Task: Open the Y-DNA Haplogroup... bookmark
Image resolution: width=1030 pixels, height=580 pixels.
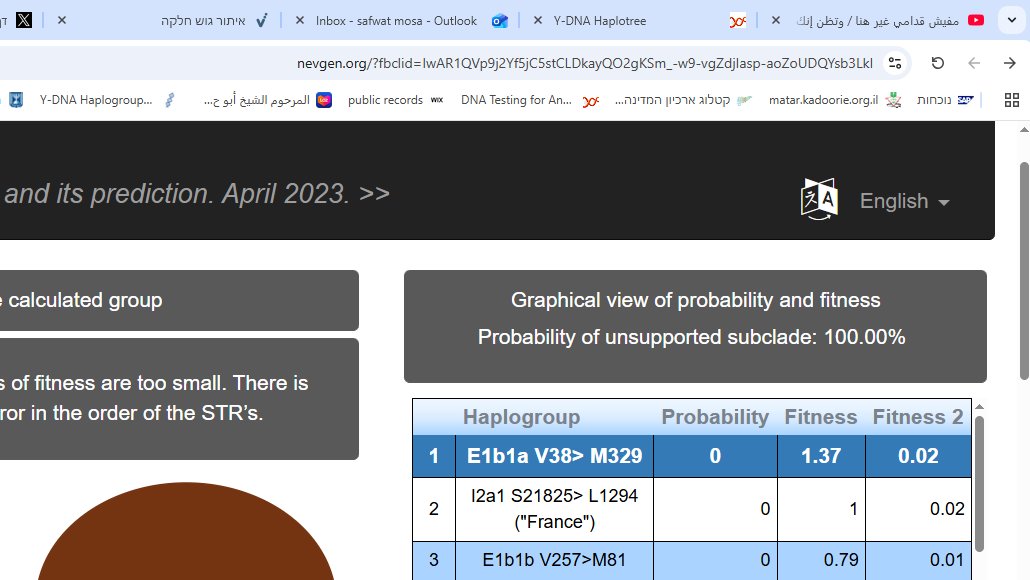Action: (x=107, y=100)
